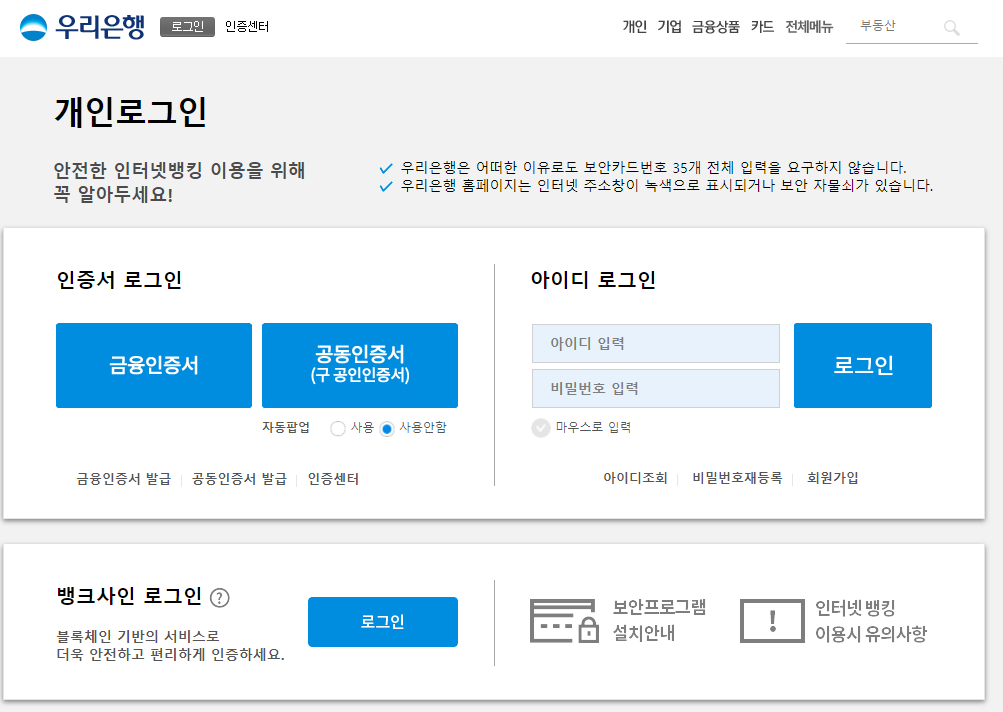Click the search magnifier icon
Viewport: 1003px width, 712px height.
(951, 28)
